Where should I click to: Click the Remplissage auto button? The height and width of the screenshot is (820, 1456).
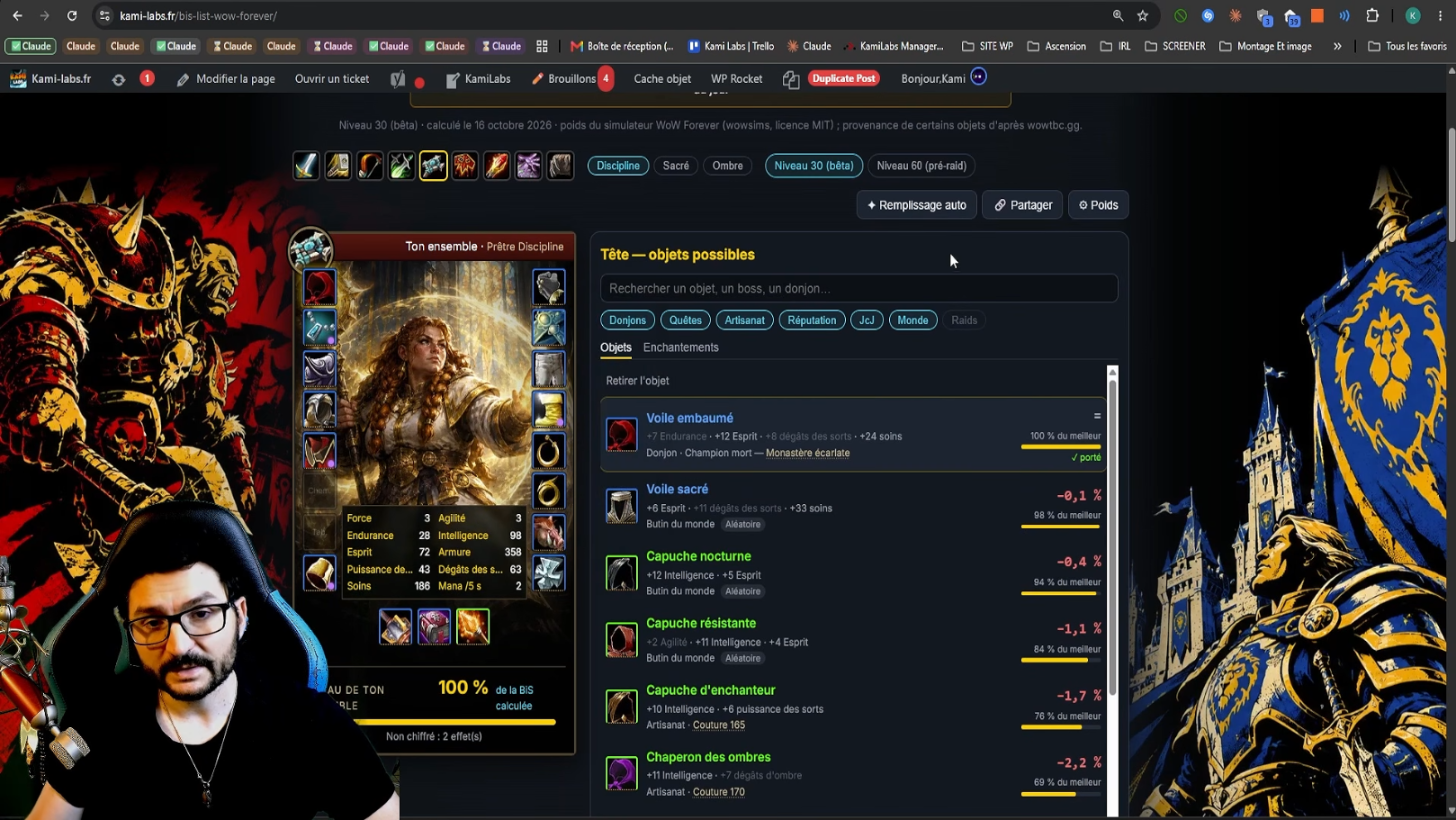917,205
